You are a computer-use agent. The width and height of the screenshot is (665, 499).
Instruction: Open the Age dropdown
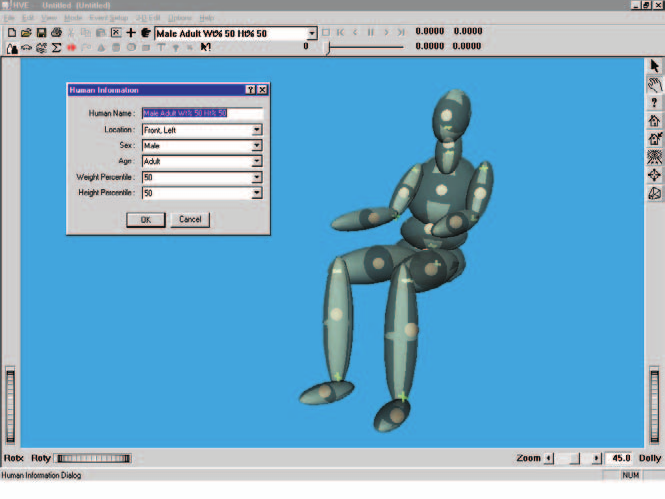[257, 161]
